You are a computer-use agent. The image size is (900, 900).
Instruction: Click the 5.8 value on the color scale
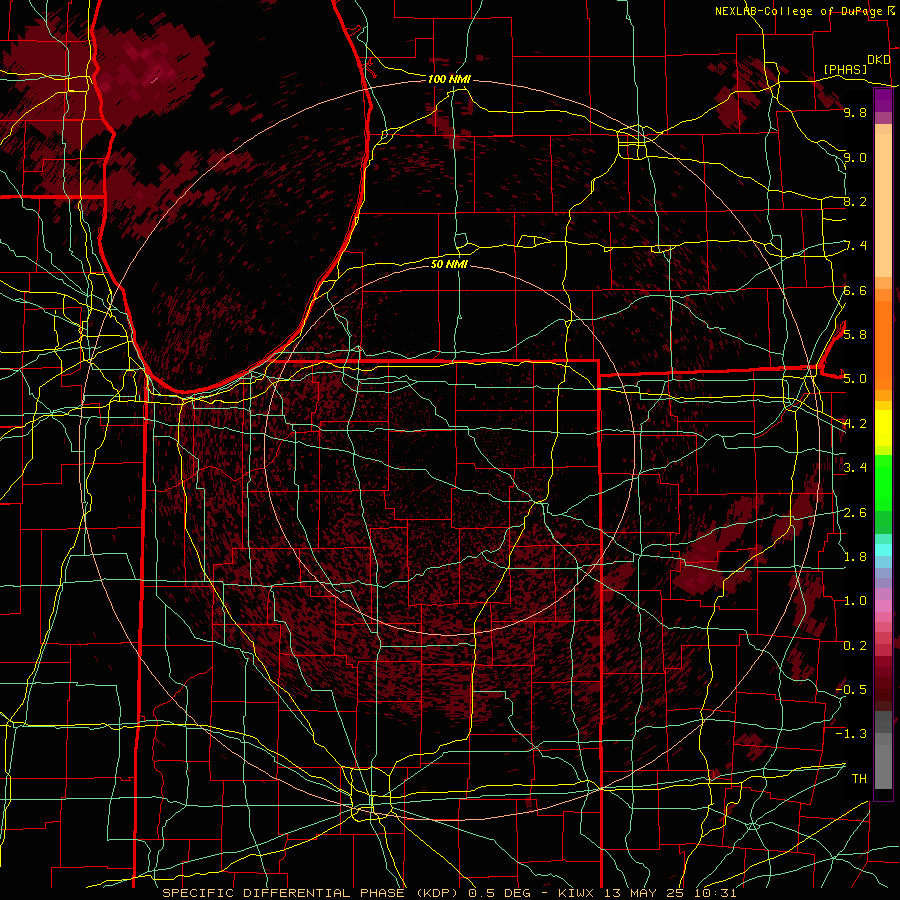[x=855, y=335]
